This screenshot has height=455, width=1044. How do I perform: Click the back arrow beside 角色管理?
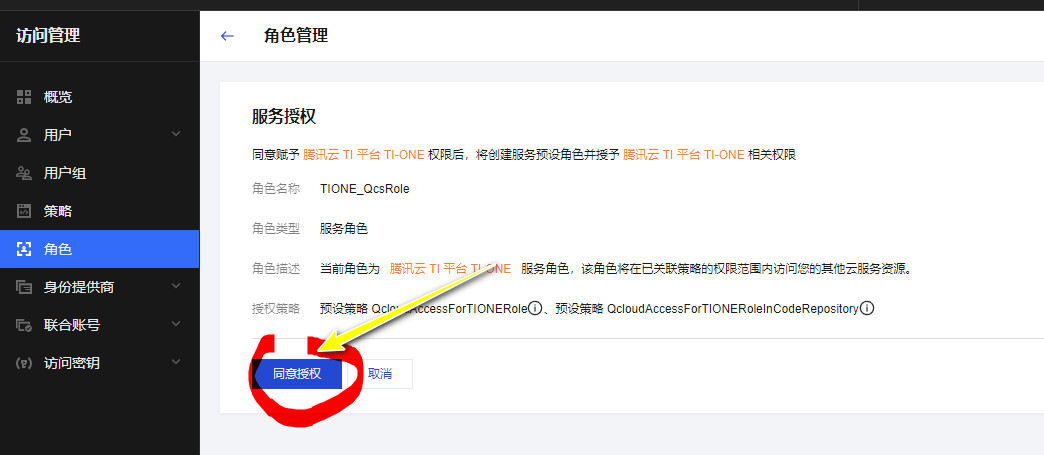(x=227, y=36)
